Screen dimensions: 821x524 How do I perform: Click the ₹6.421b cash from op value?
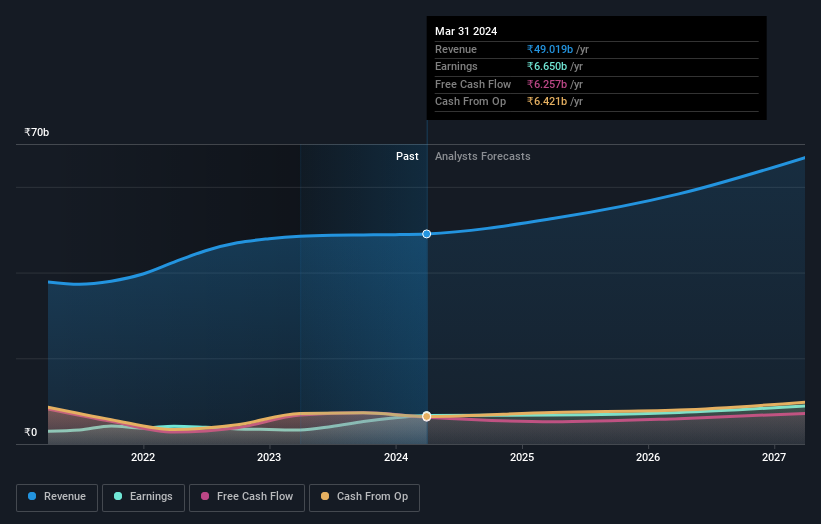[547, 102]
